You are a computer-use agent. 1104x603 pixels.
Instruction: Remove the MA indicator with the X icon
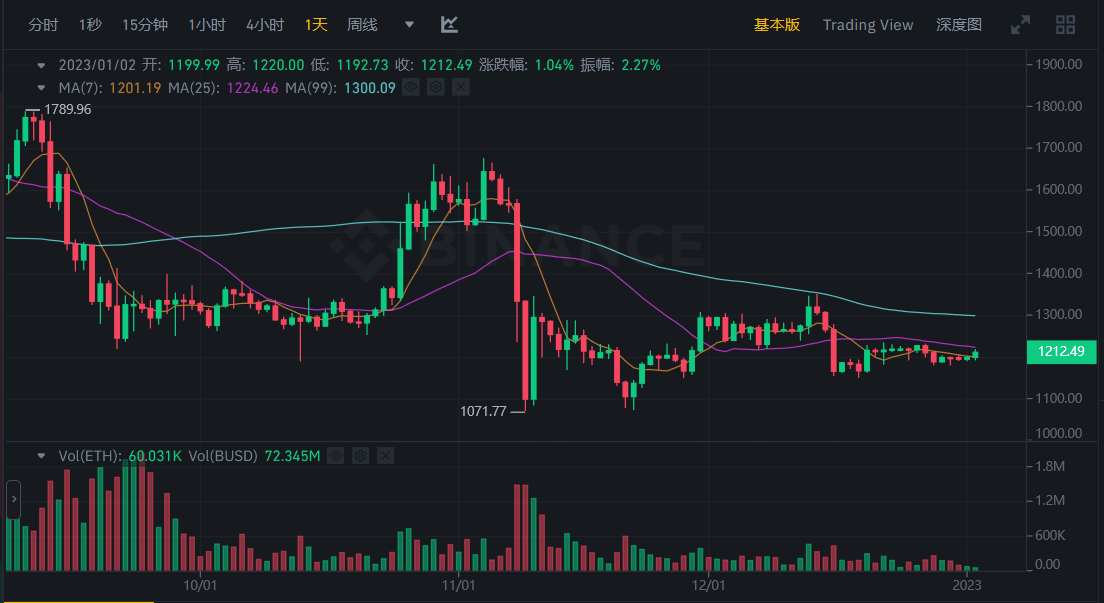460,87
